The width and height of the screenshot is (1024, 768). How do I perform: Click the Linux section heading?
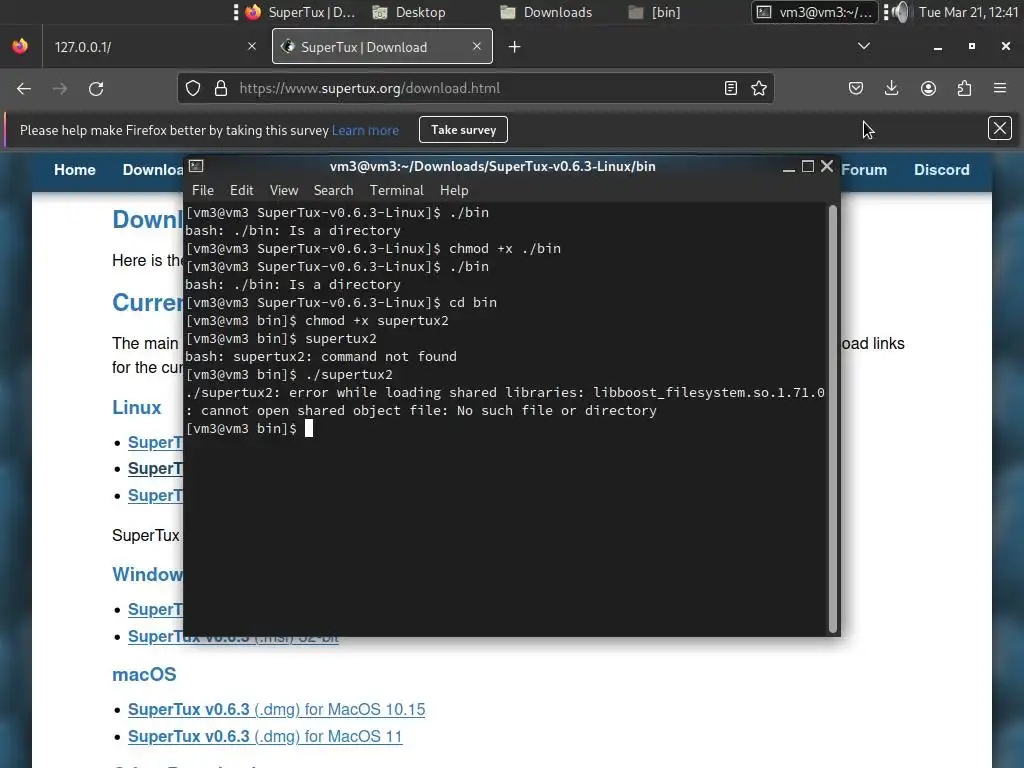click(x=136, y=407)
